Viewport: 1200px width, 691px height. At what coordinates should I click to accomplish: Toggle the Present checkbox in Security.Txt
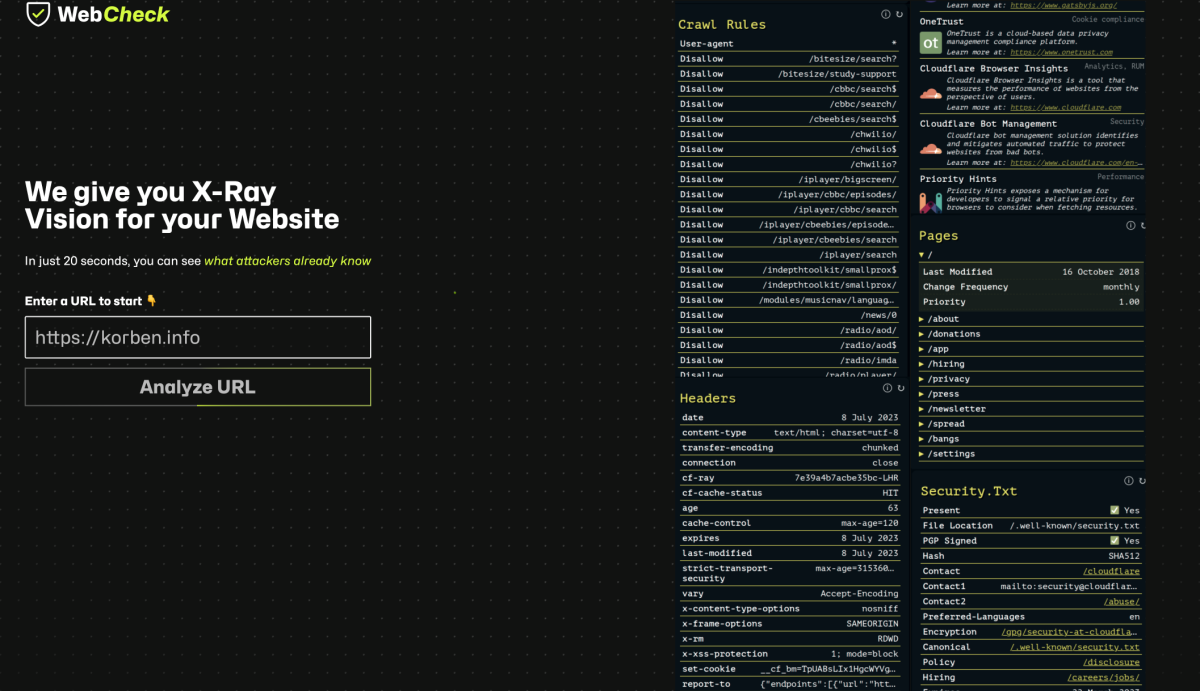coord(1113,509)
